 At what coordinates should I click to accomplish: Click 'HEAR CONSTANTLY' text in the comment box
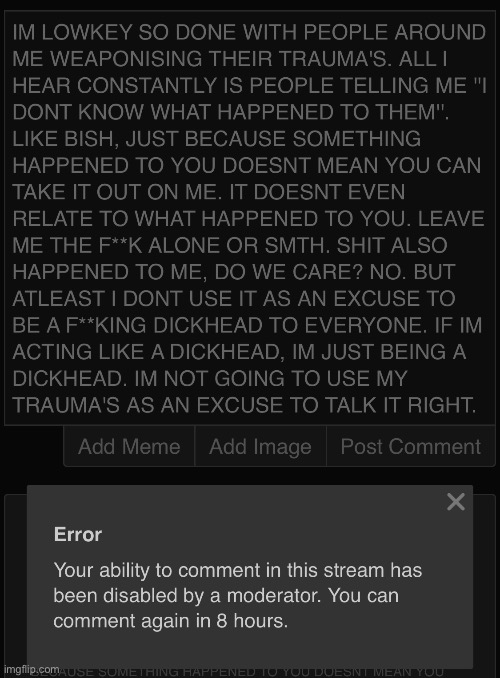pyautogui.click(x=115, y=86)
